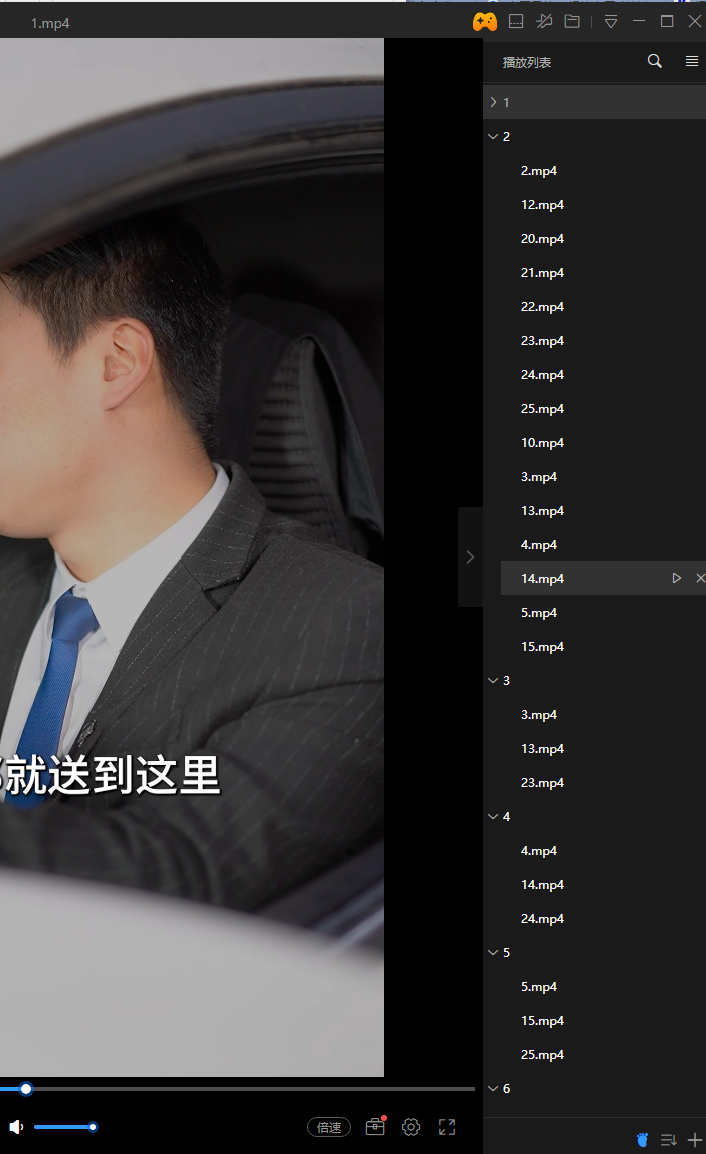Play the highlighted 14.mp4 item
The height and width of the screenshot is (1154, 706).
pyautogui.click(x=677, y=578)
